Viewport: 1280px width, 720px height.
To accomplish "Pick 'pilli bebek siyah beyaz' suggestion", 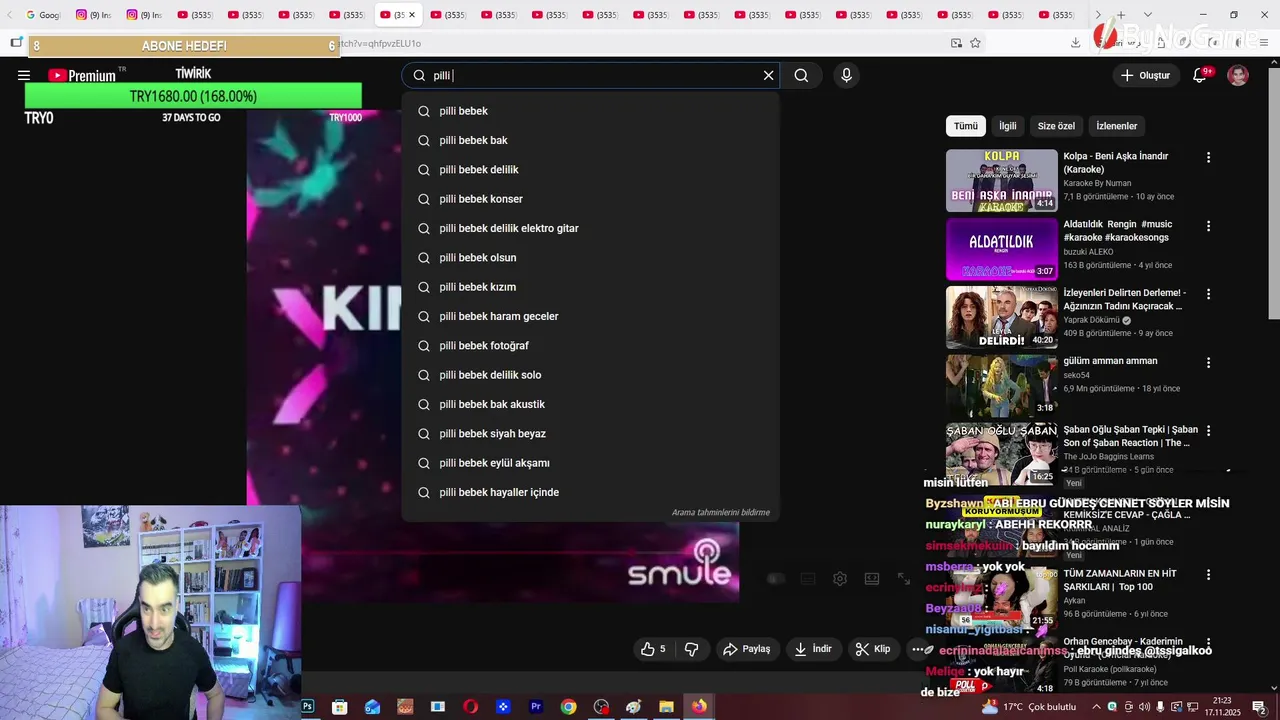I will click(590, 434).
